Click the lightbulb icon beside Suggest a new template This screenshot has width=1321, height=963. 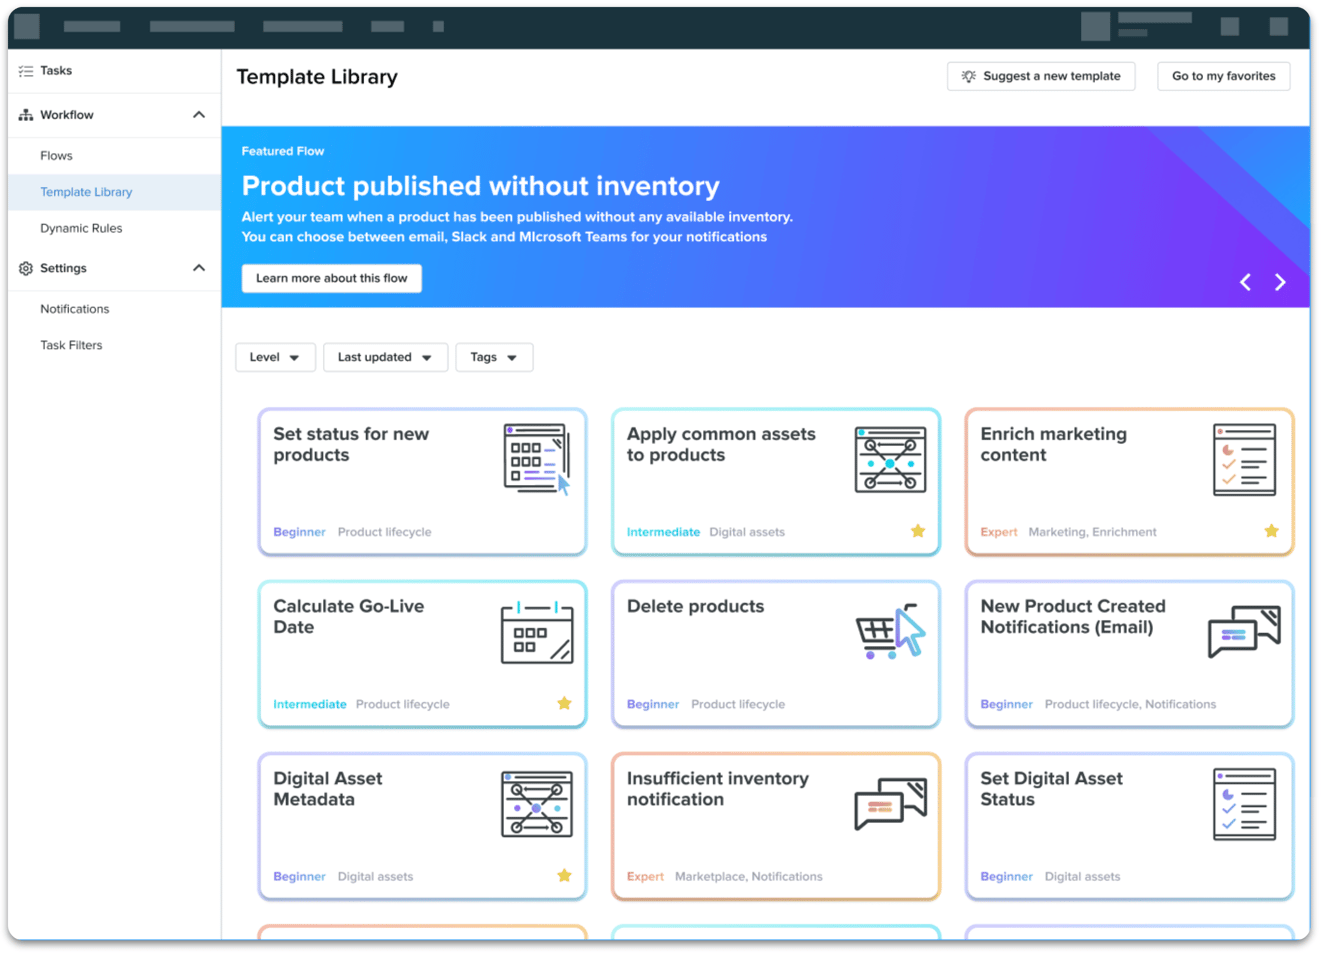tap(968, 76)
